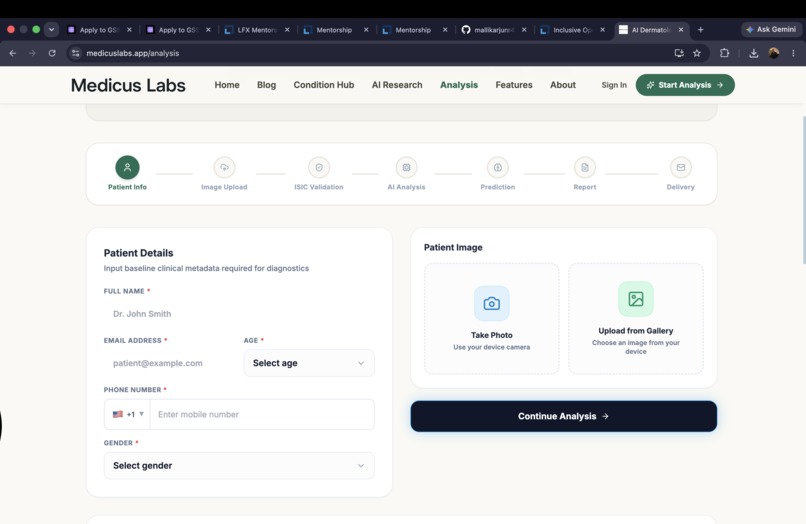806x524 pixels.
Task: Open the Chrome three-dot menu
Action: [x=793, y=53]
